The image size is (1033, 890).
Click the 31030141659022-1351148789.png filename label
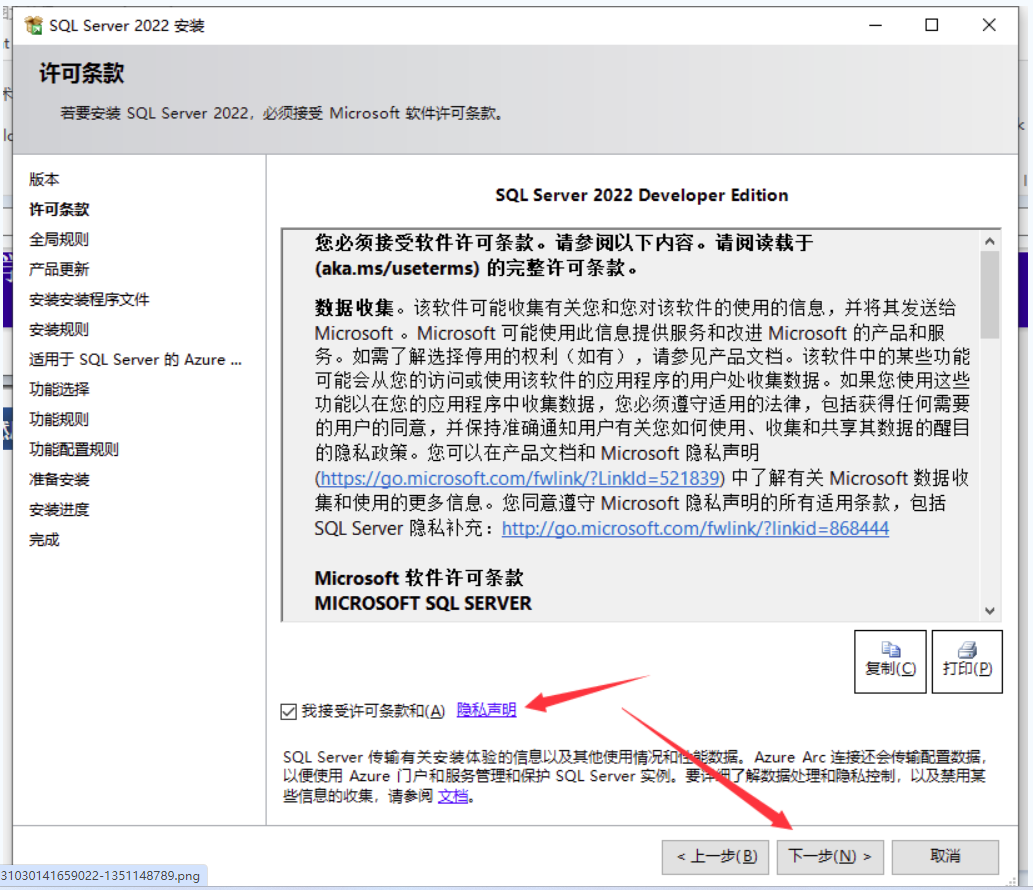(x=100, y=876)
